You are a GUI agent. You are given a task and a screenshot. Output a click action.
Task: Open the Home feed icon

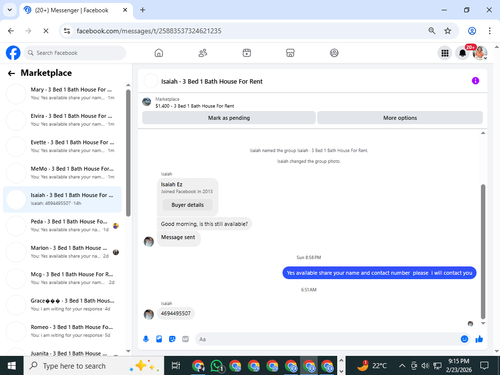[x=159, y=53]
